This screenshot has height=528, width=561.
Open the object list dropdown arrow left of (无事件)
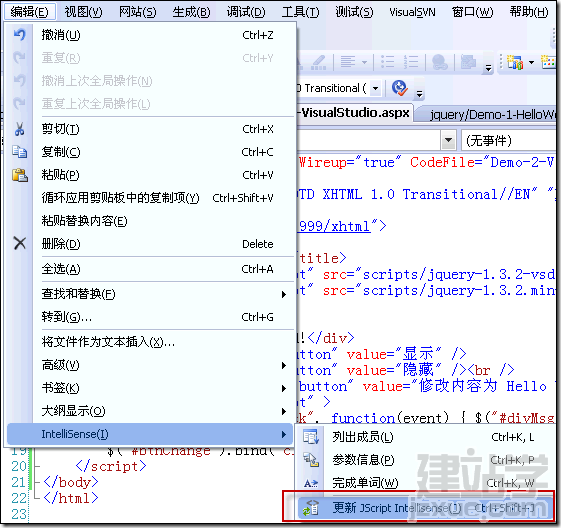(448, 140)
